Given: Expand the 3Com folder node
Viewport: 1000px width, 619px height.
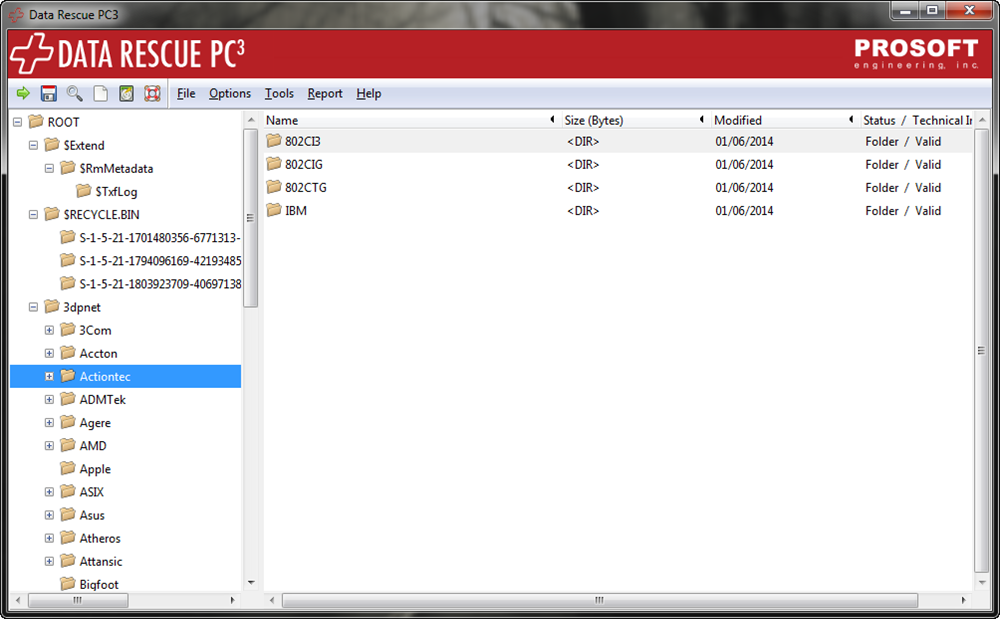Looking at the screenshot, I should coord(49,330).
